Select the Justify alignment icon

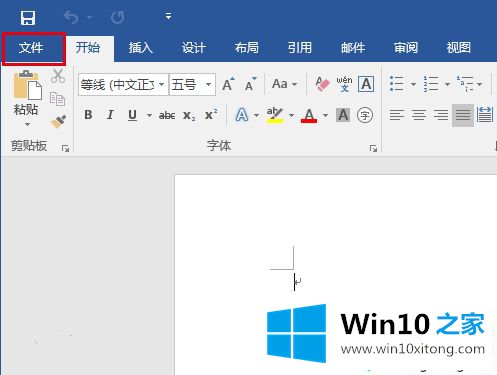(463, 115)
